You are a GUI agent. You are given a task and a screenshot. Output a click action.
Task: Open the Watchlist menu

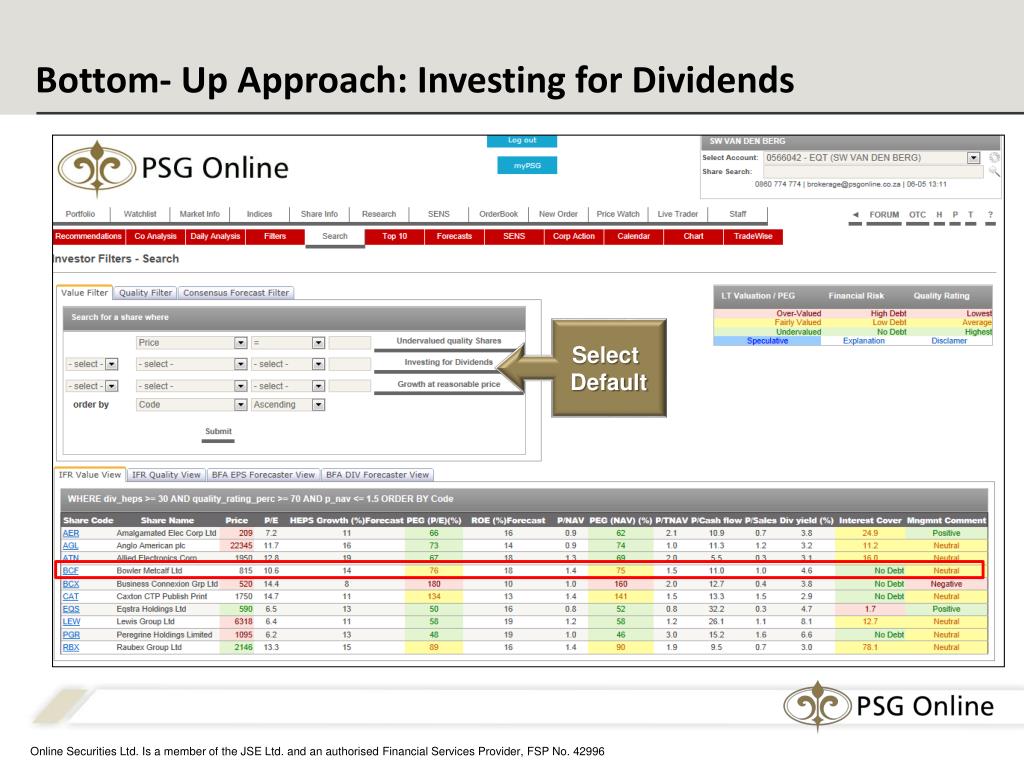click(x=140, y=214)
